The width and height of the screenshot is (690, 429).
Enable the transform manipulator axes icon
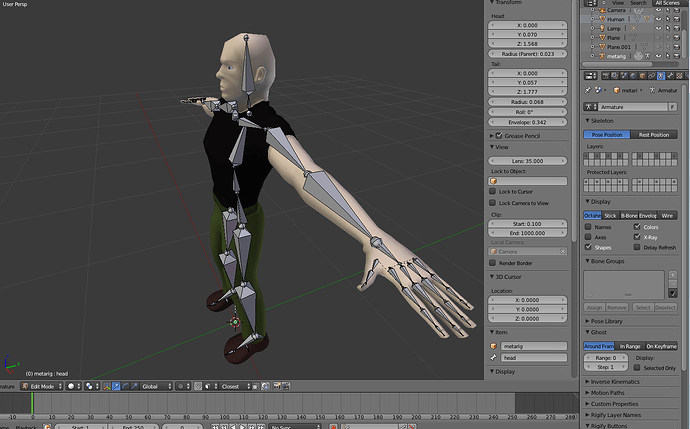click(x=106, y=386)
